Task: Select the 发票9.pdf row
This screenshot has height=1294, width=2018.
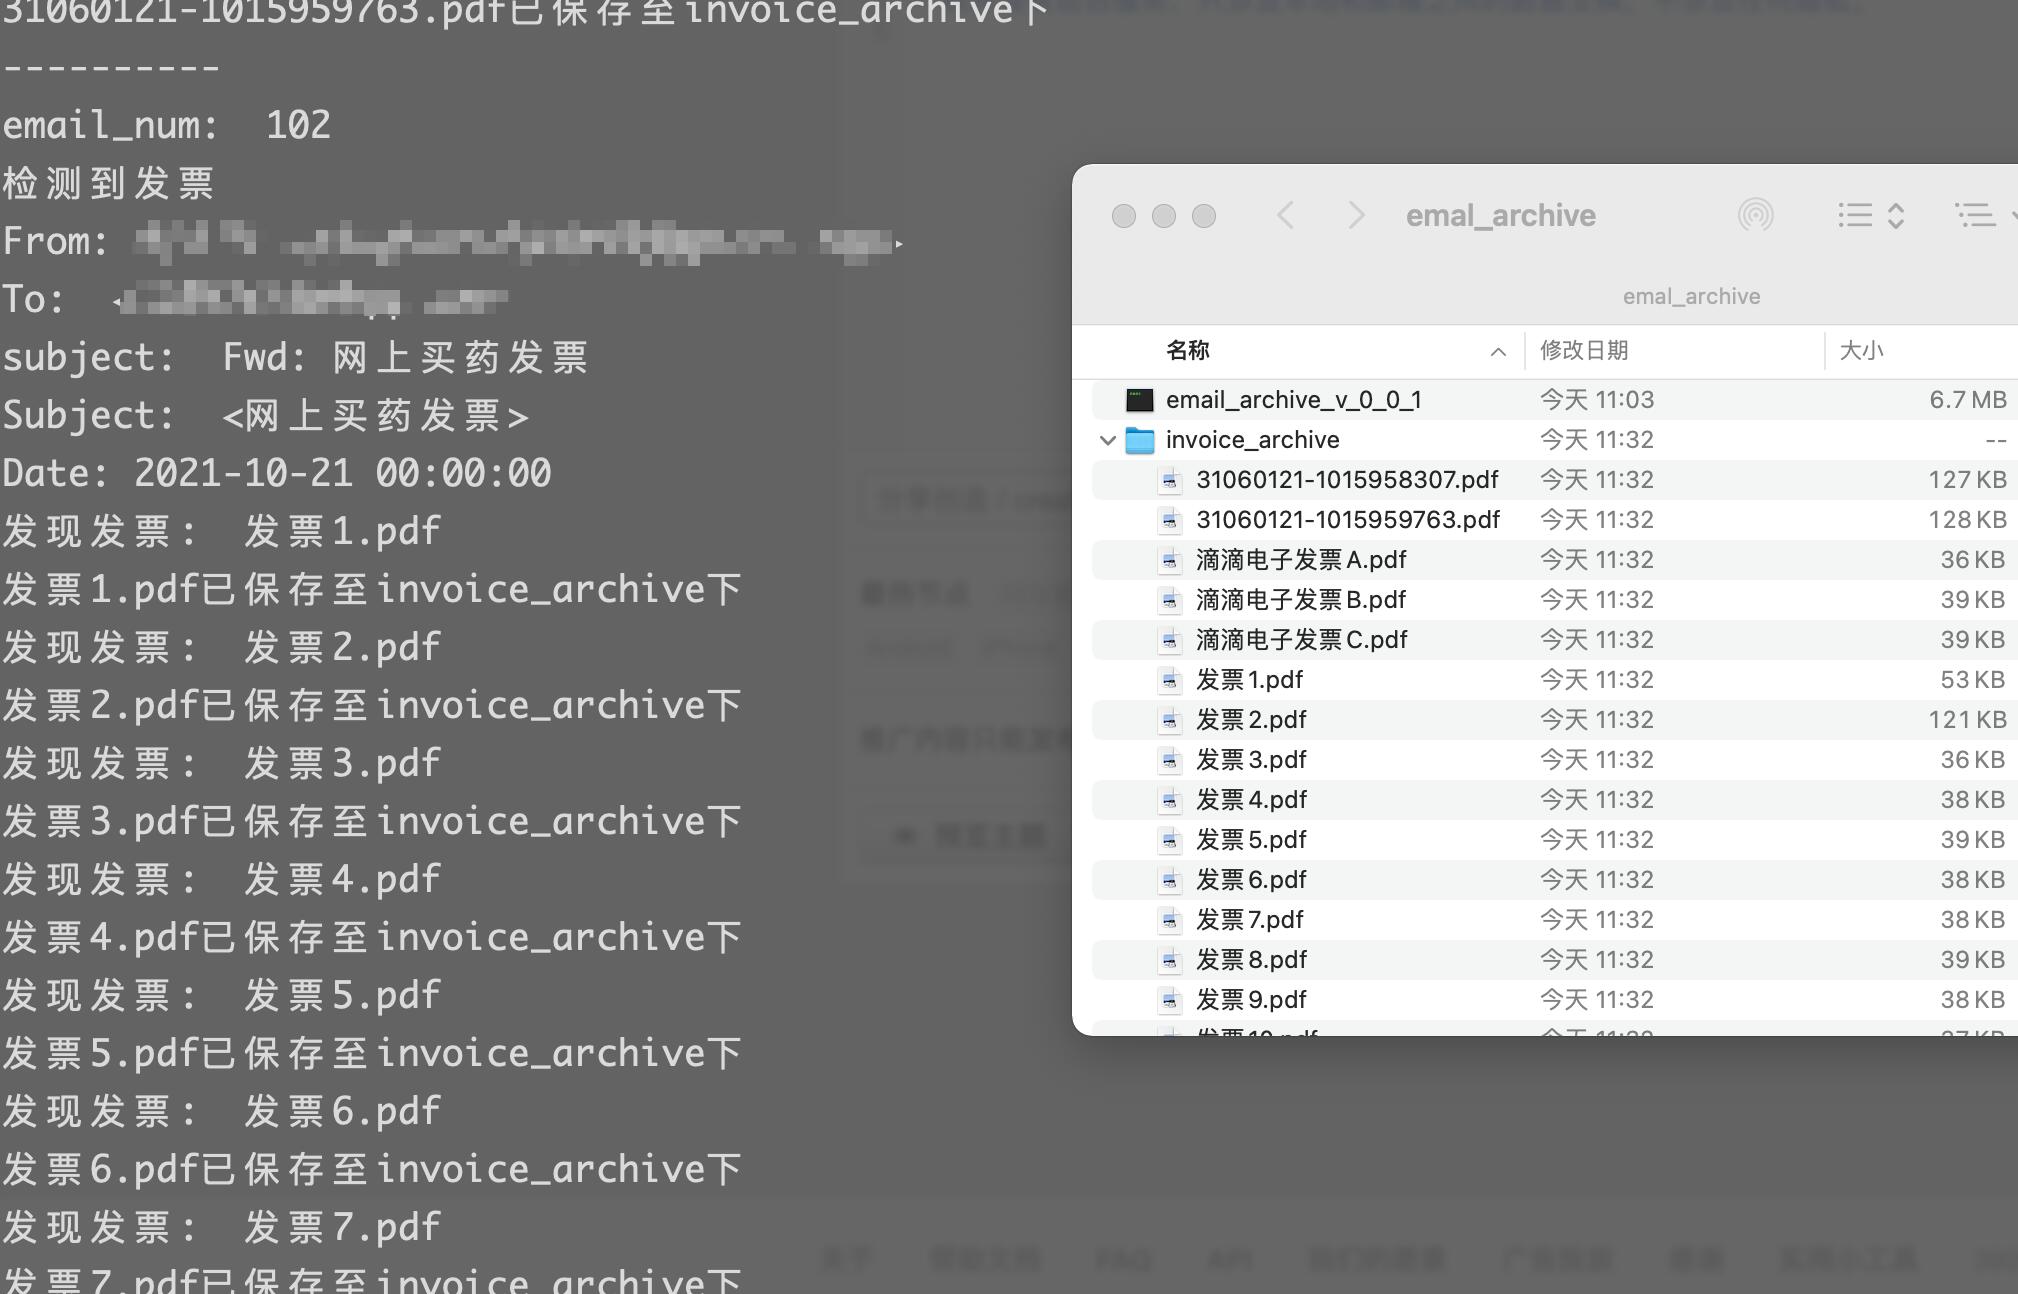Action: tap(1251, 1000)
